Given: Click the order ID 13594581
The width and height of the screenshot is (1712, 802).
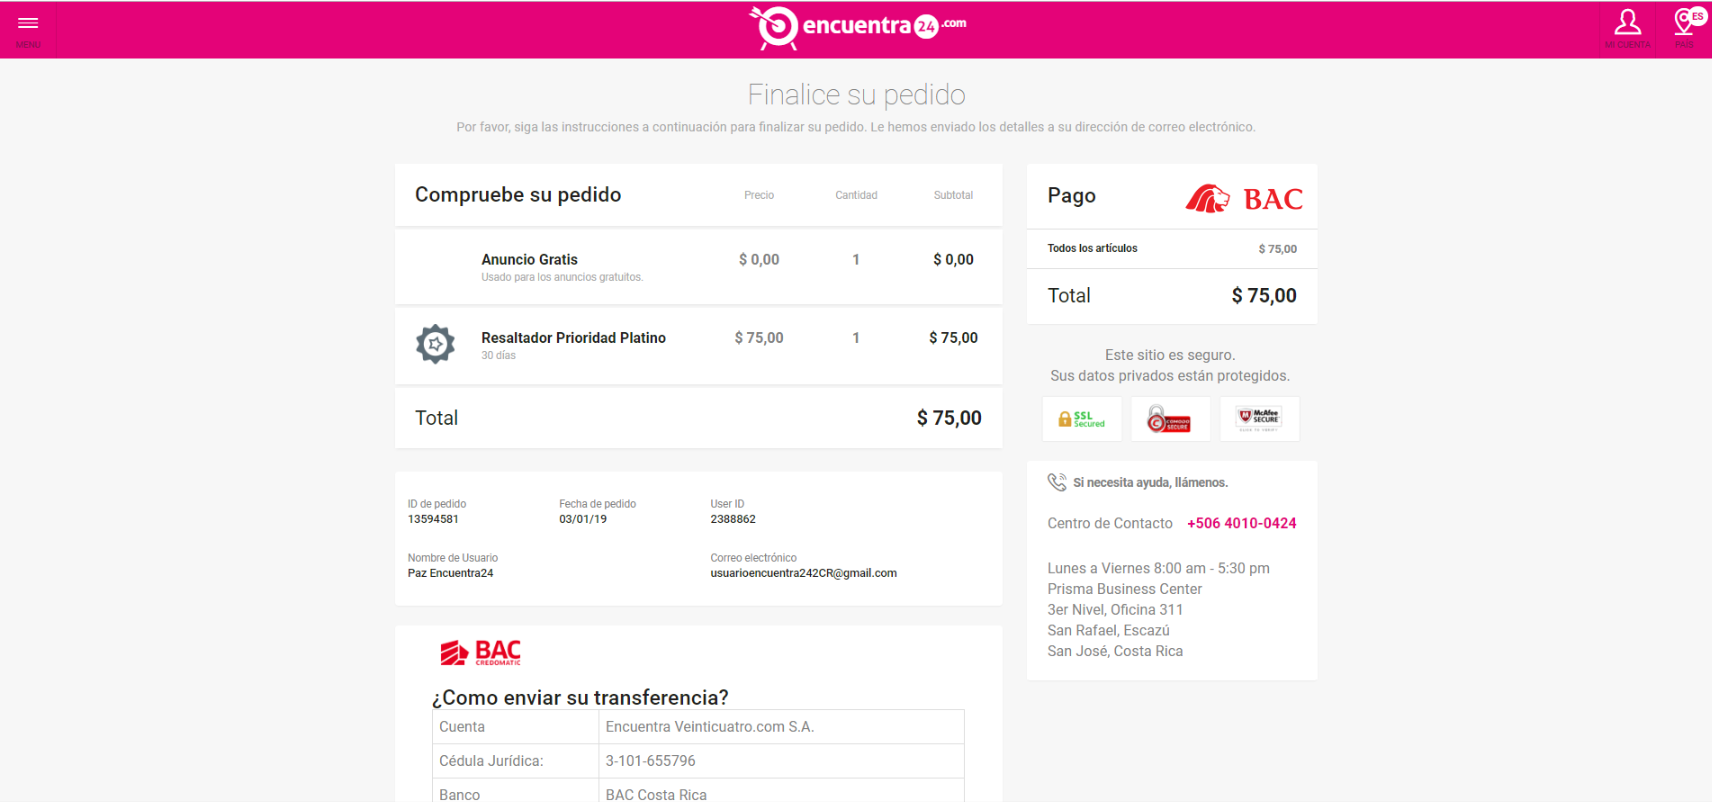Looking at the screenshot, I should point(433,519).
